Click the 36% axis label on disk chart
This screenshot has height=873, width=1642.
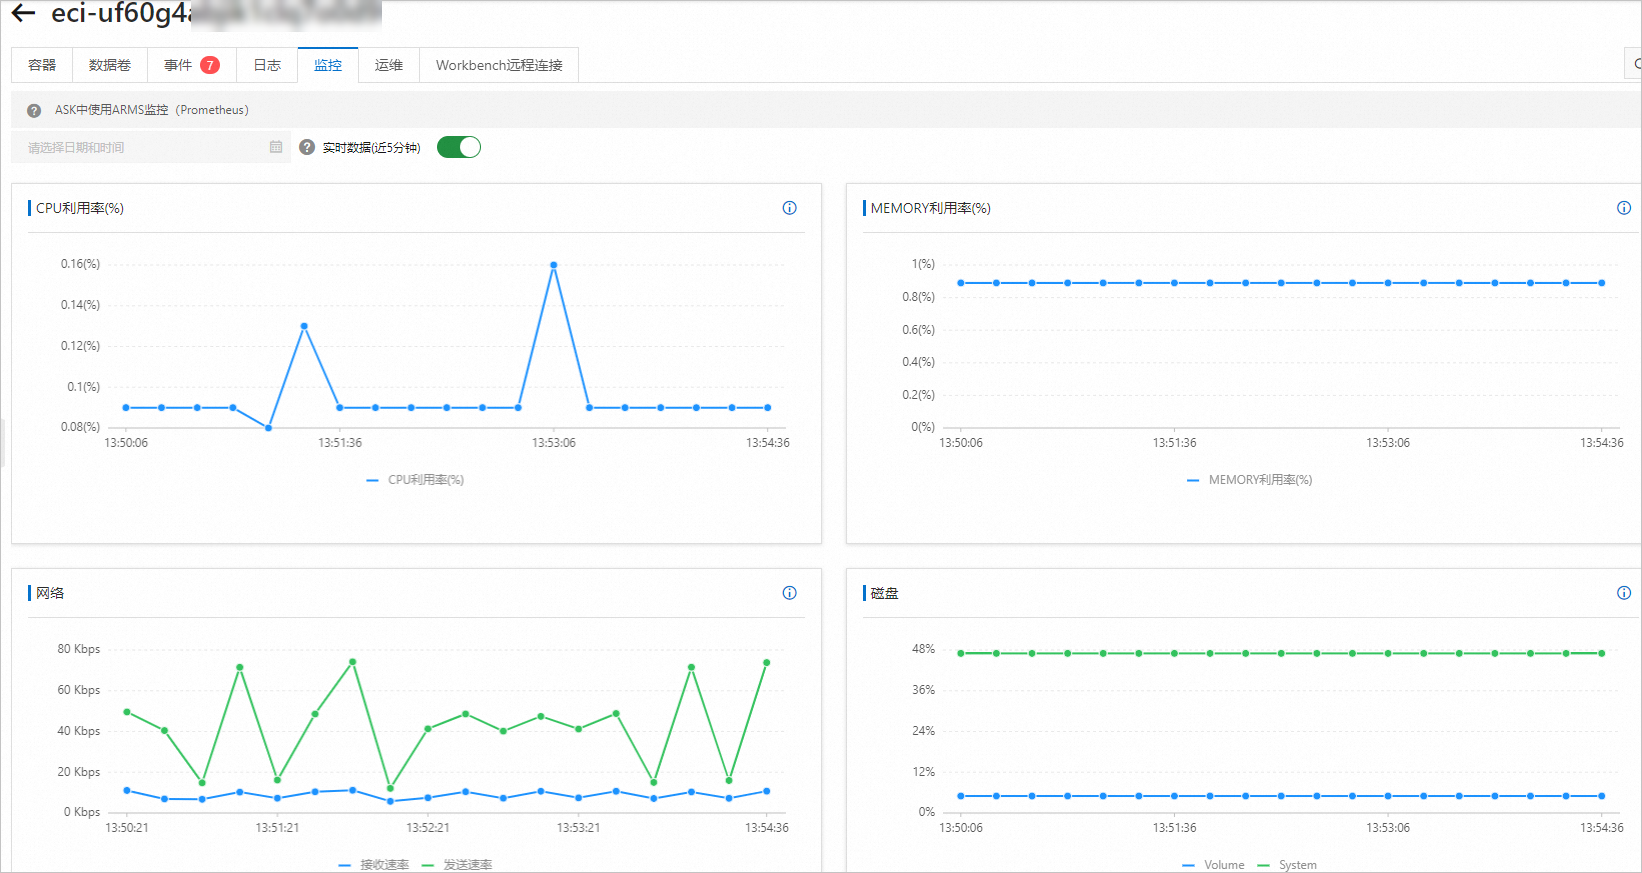coord(923,690)
